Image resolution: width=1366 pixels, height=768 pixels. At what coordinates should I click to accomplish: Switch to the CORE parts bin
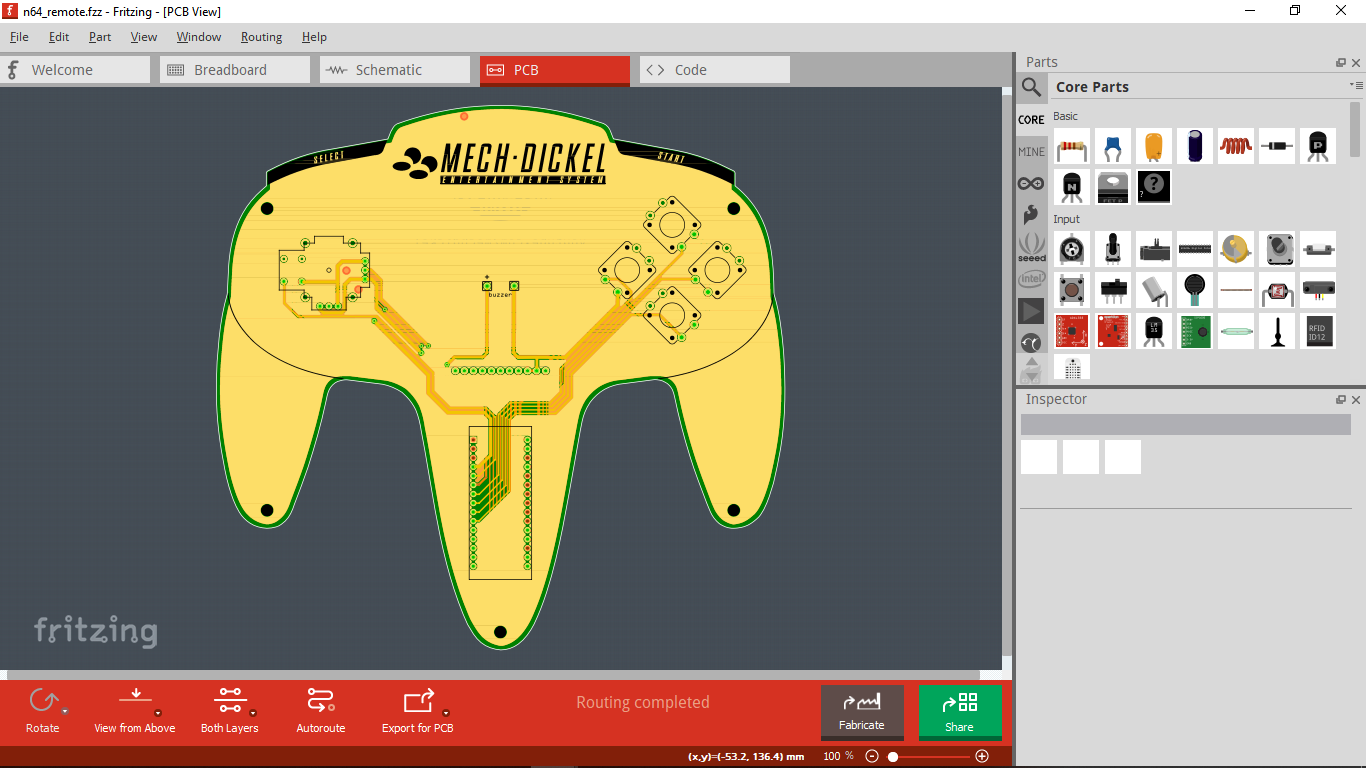tap(1031, 119)
